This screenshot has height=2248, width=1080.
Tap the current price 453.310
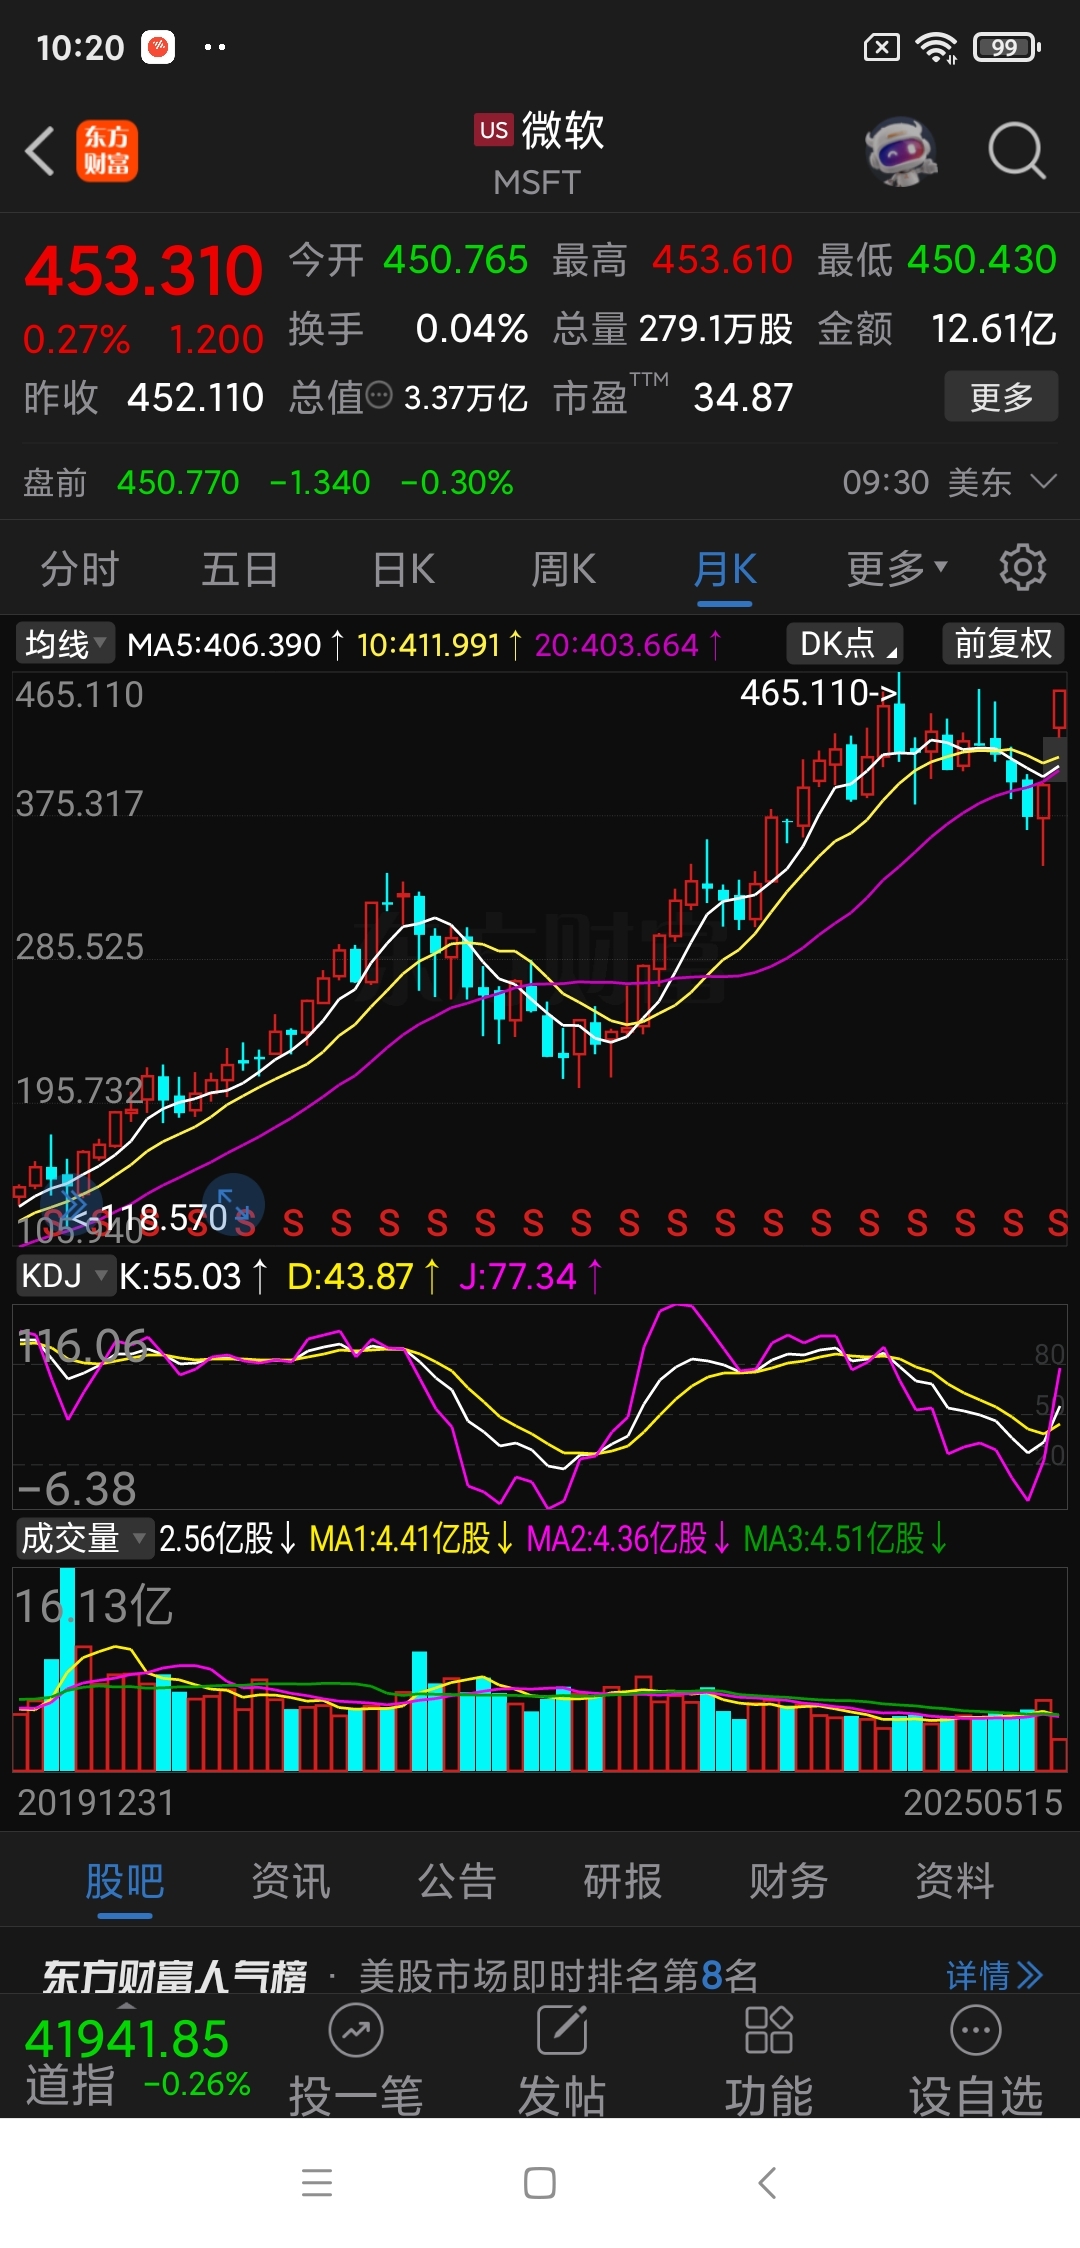[x=143, y=271]
